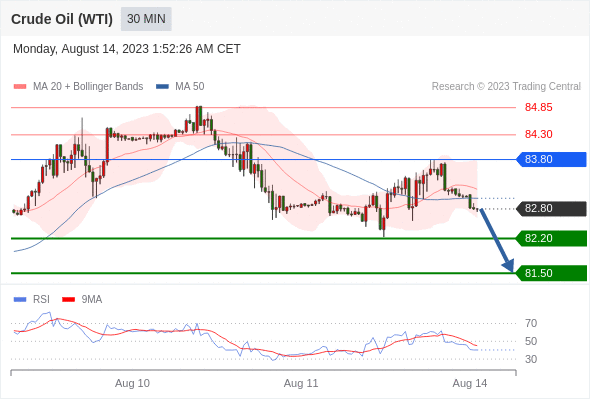This screenshot has width=590, height=400.
Task: Click the blue 83.80 pivot price tag
Action: point(551,160)
